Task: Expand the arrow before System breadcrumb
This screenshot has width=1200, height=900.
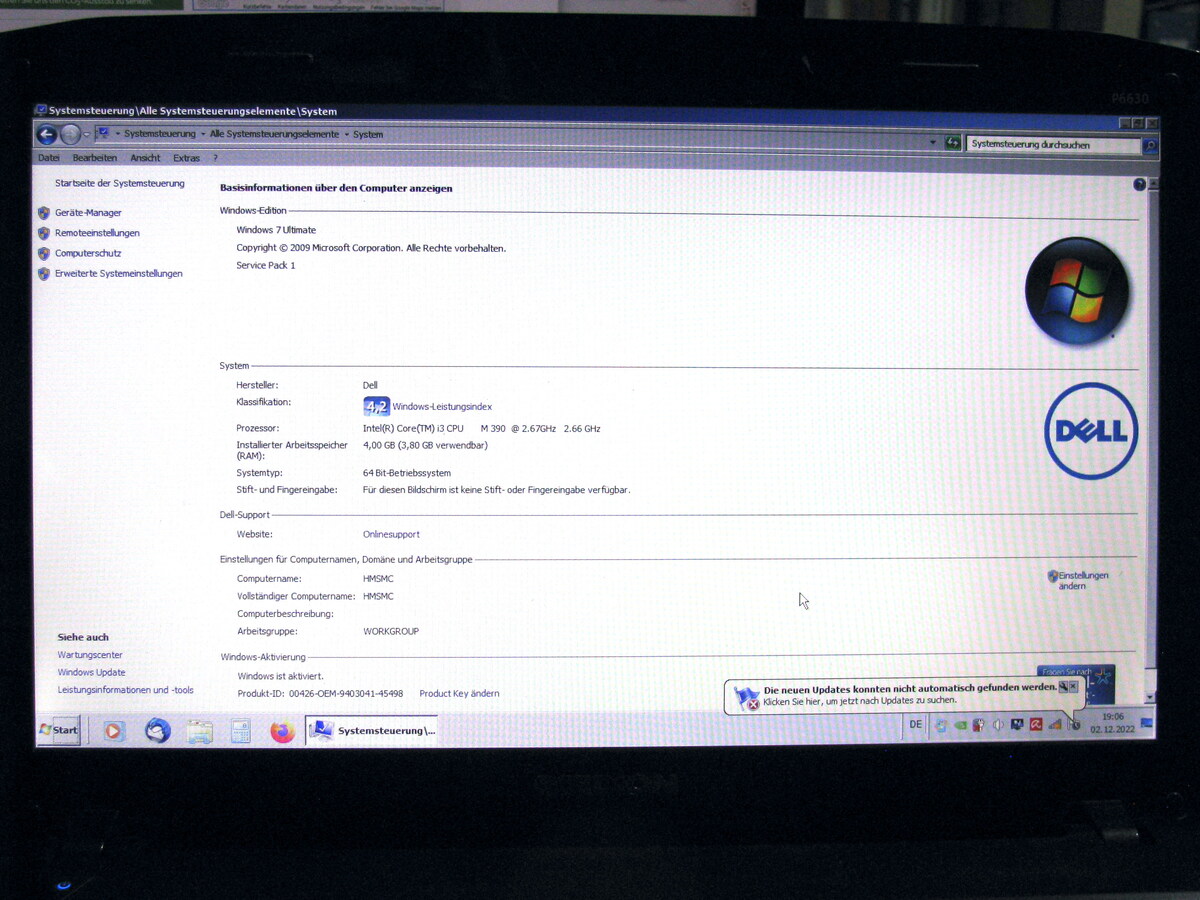Action: pyautogui.click(x=347, y=134)
